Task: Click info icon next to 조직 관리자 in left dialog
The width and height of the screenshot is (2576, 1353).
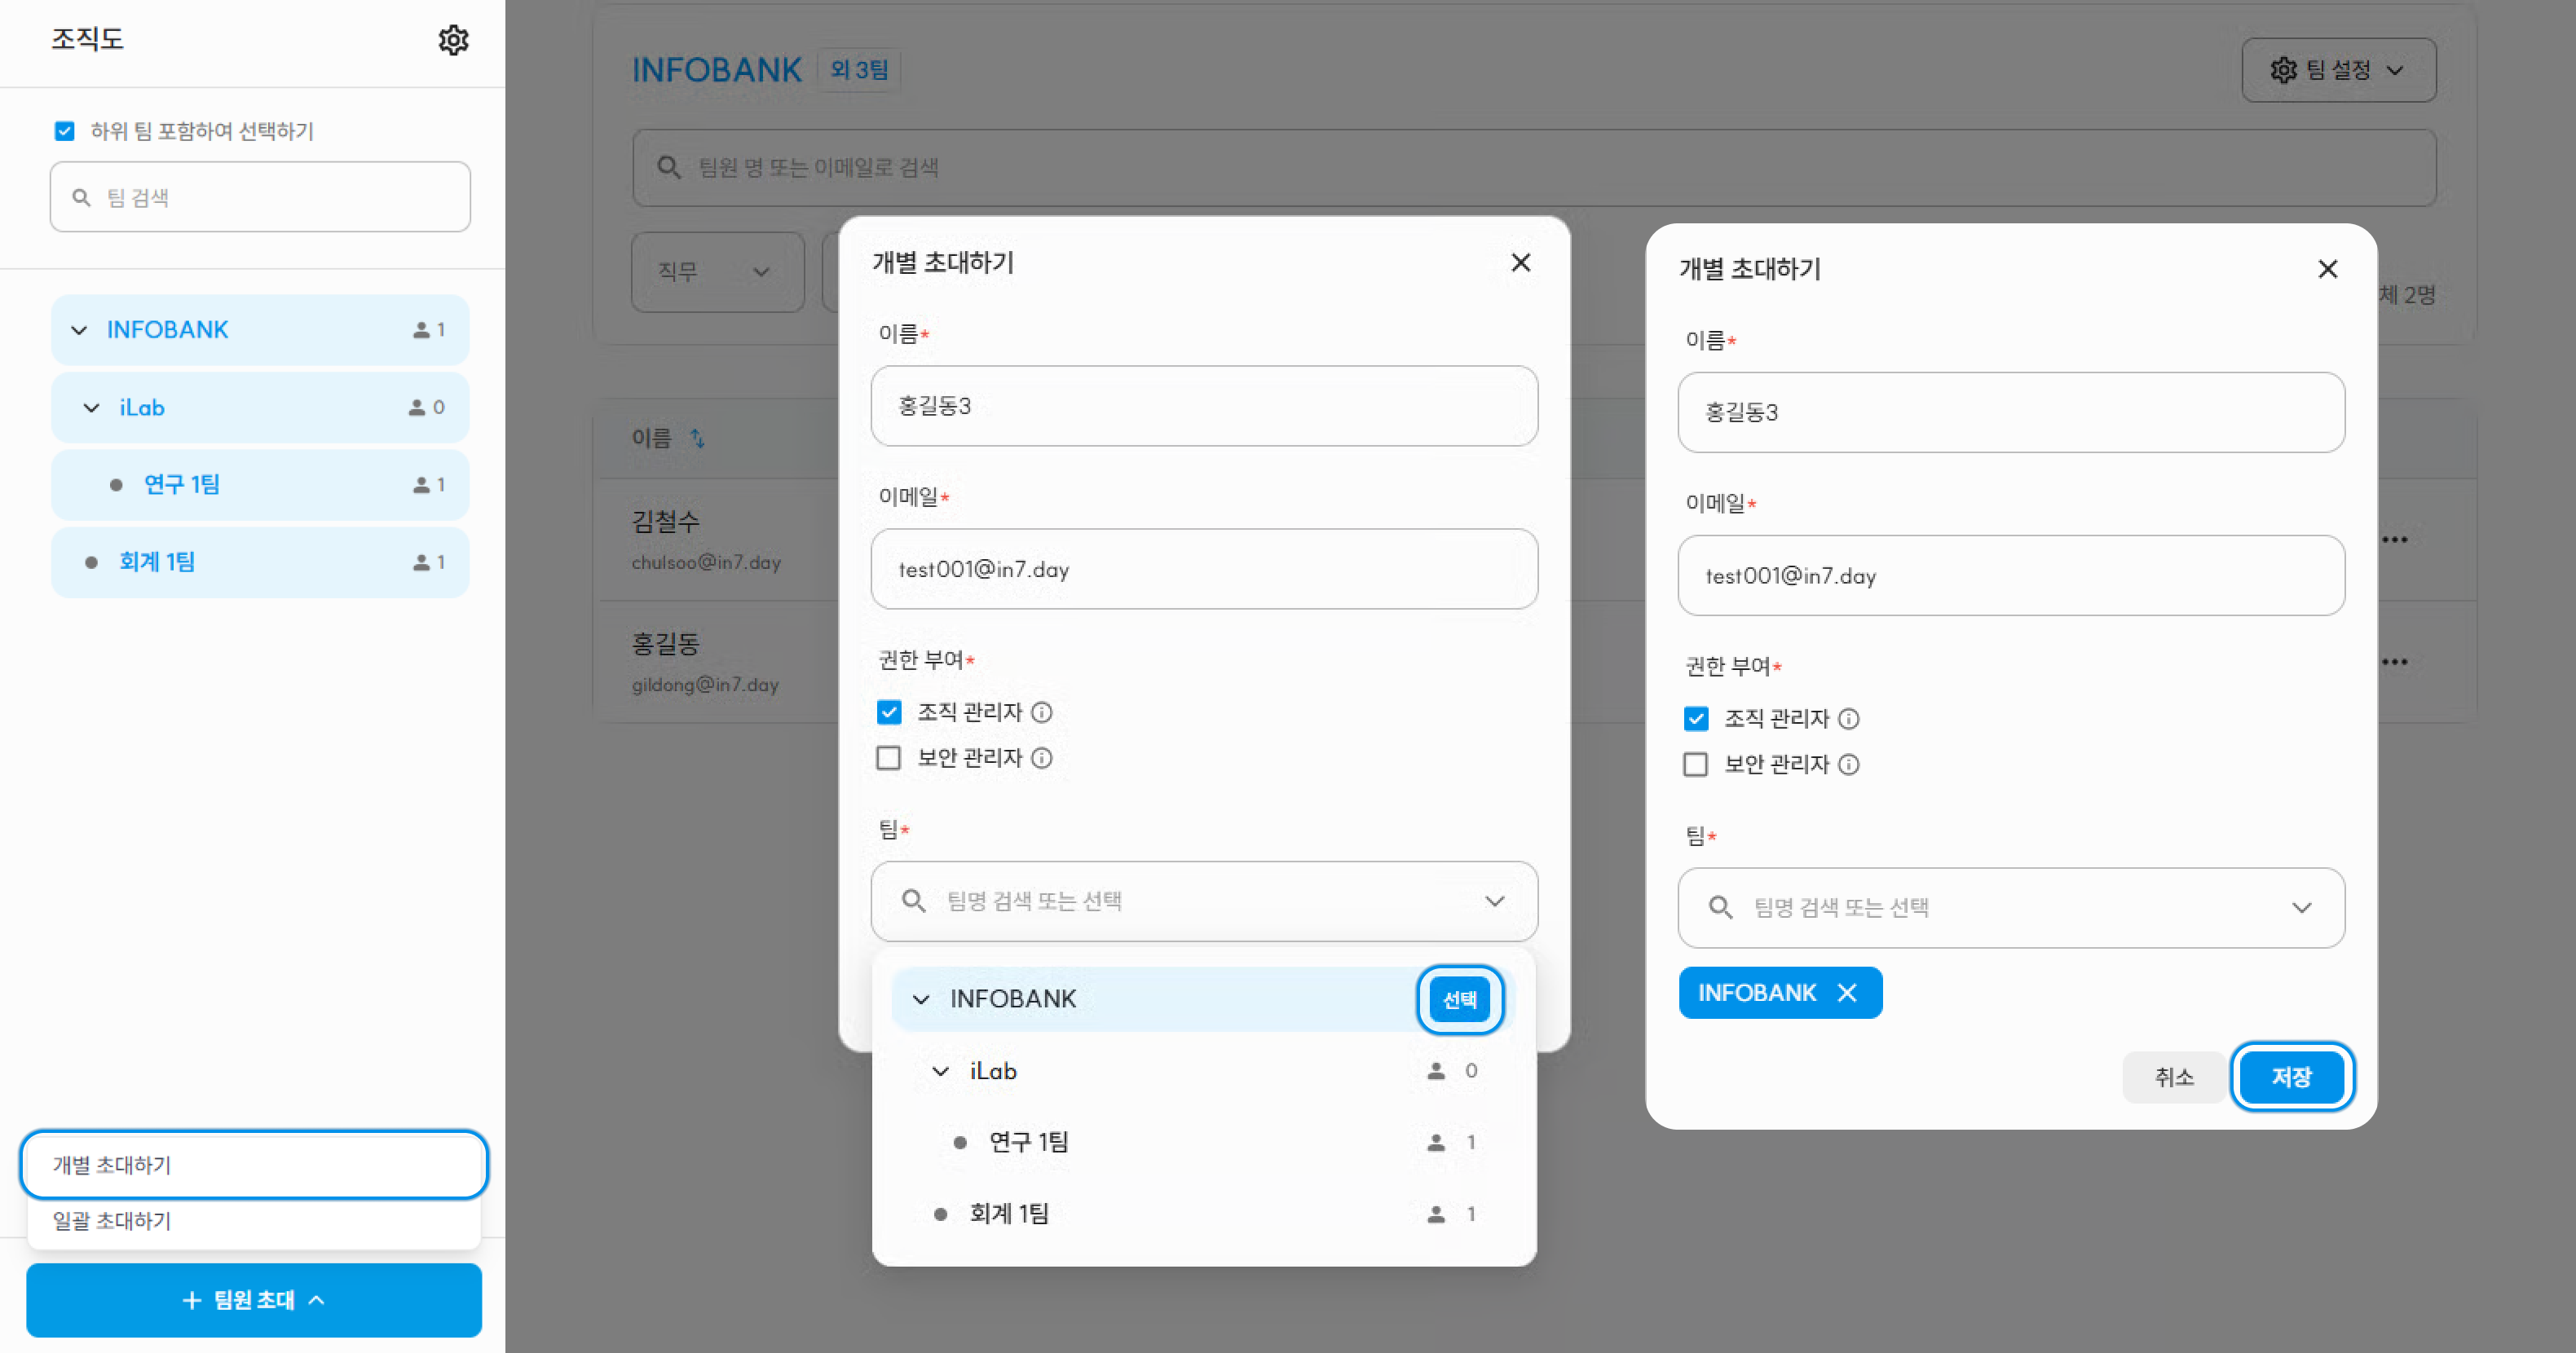Action: click(1041, 712)
